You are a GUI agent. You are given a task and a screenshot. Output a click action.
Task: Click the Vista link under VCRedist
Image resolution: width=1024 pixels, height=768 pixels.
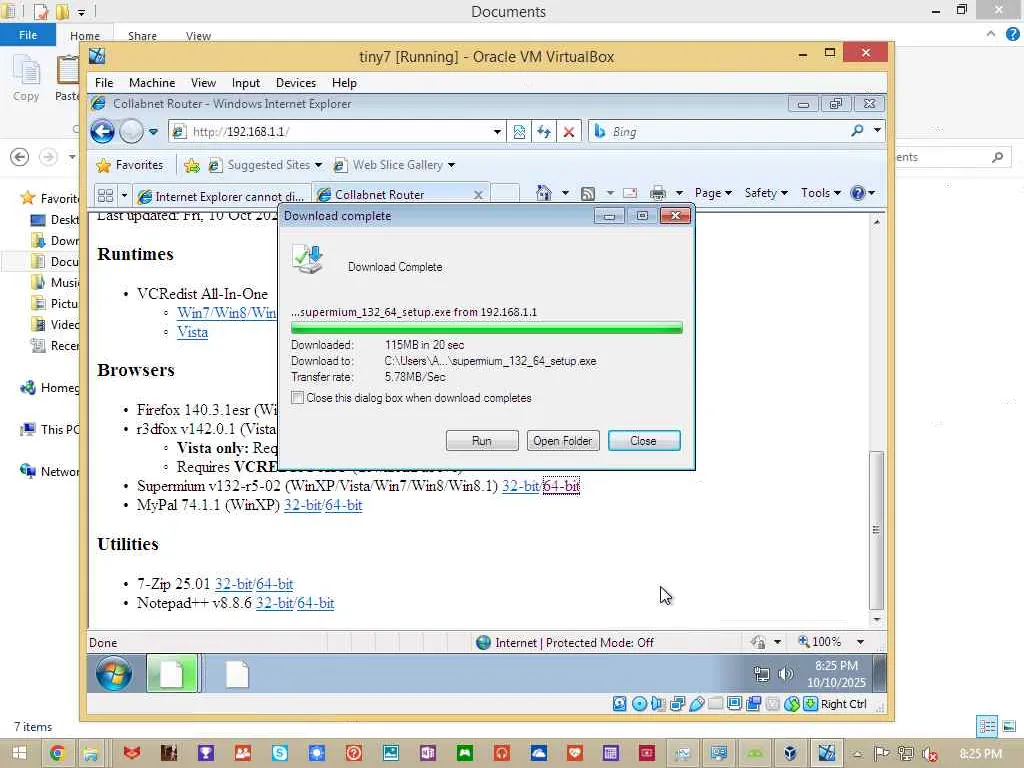point(193,332)
